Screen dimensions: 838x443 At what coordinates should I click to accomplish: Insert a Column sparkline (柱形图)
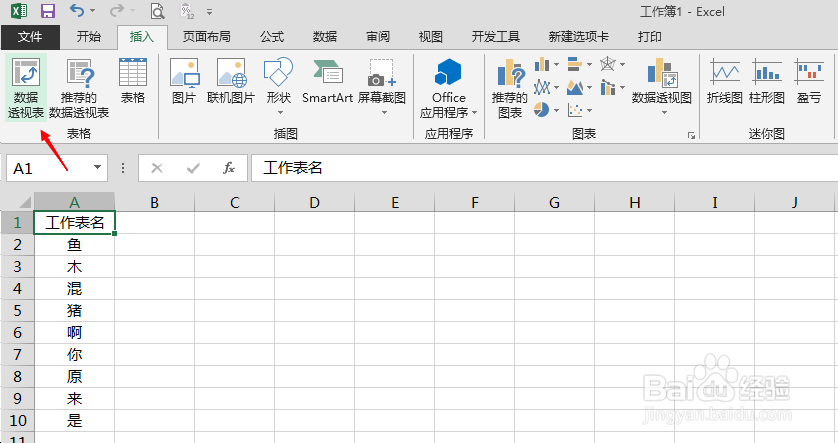(767, 81)
